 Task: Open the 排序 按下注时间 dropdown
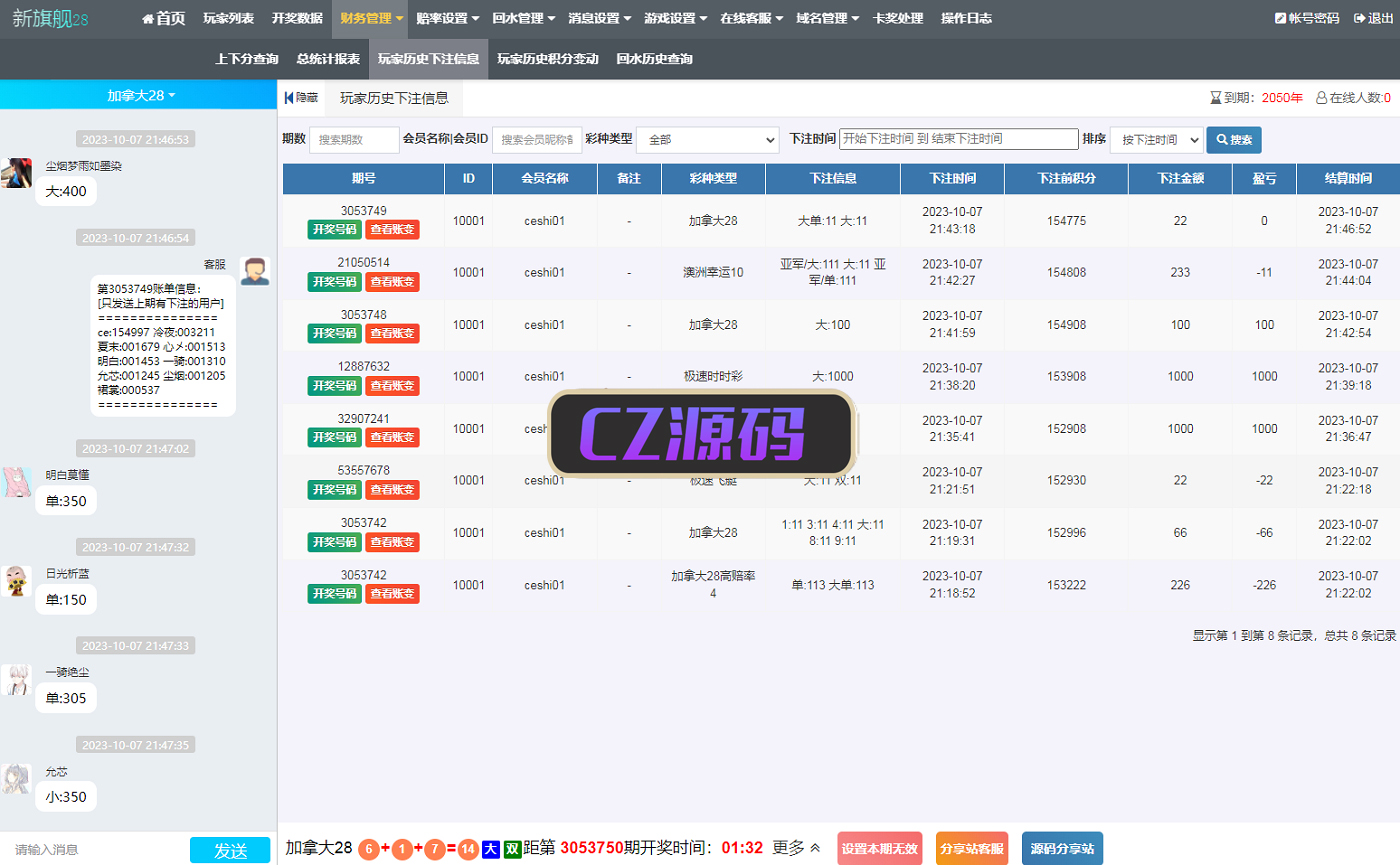click(x=1156, y=140)
